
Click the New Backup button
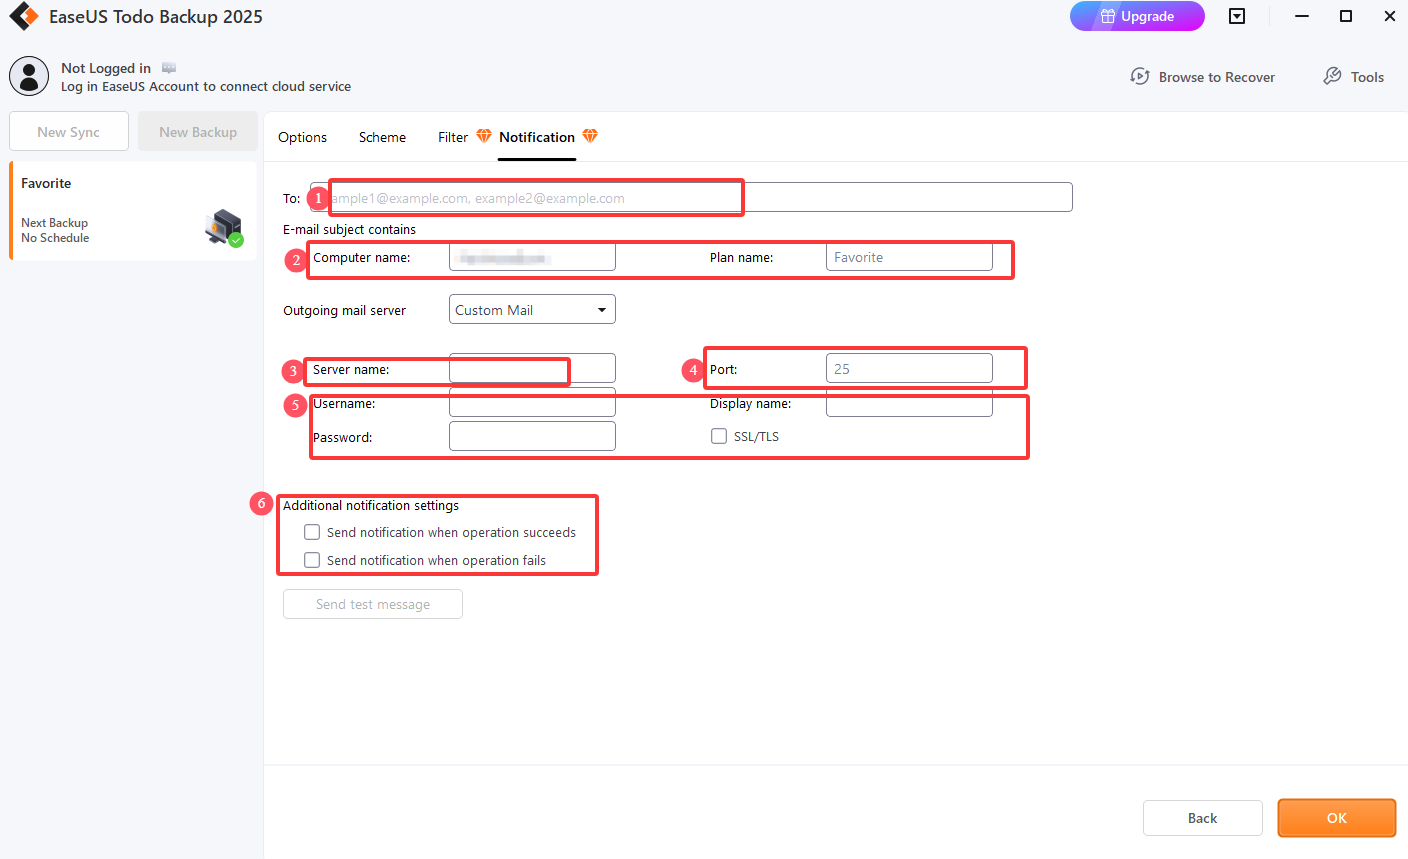(x=198, y=131)
